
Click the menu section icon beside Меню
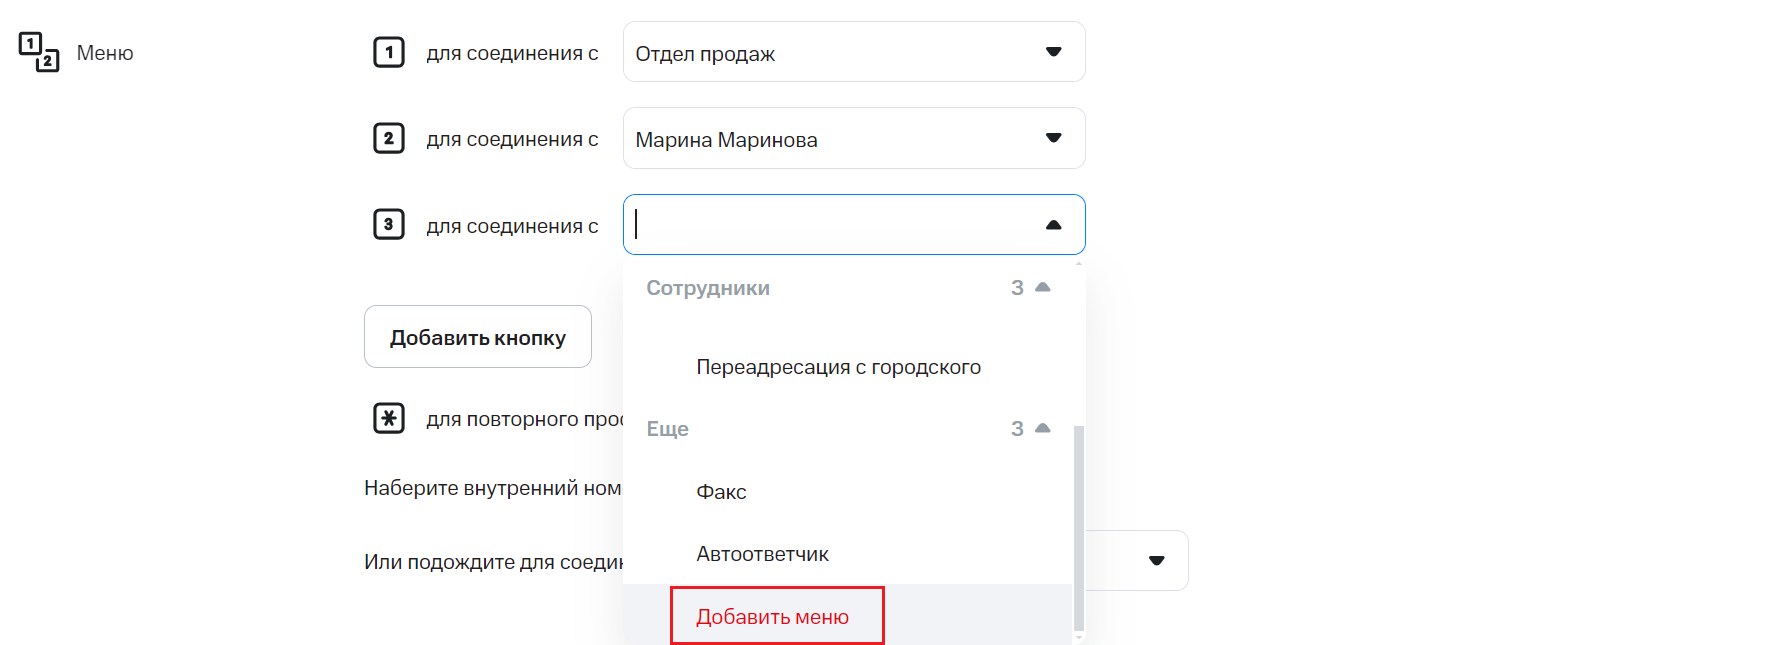[x=39, y=52]
